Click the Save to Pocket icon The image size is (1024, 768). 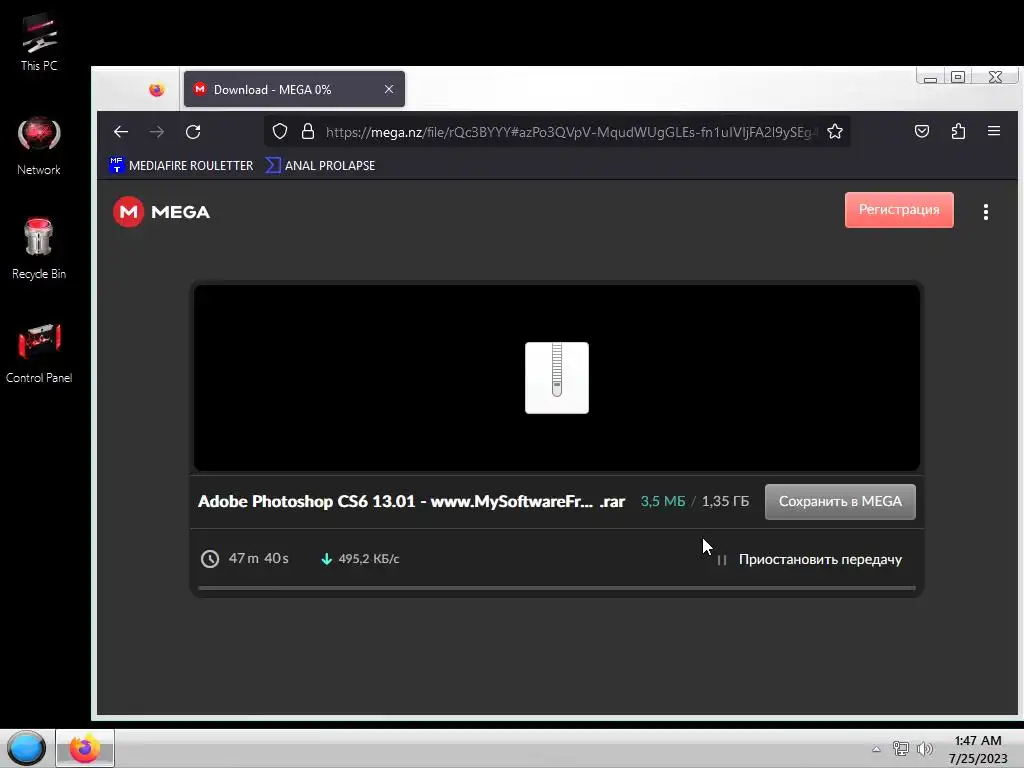tap(921, 131)
